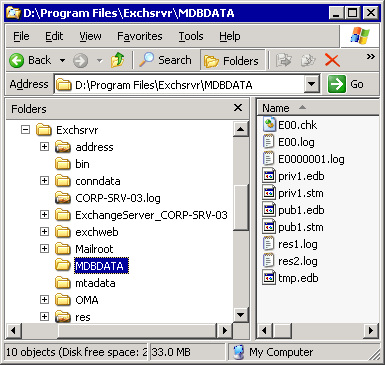Open the Favorites menu

[140, 36]
